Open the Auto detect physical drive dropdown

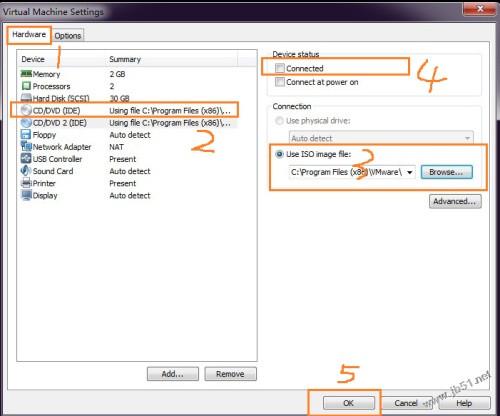pos(381,138)
